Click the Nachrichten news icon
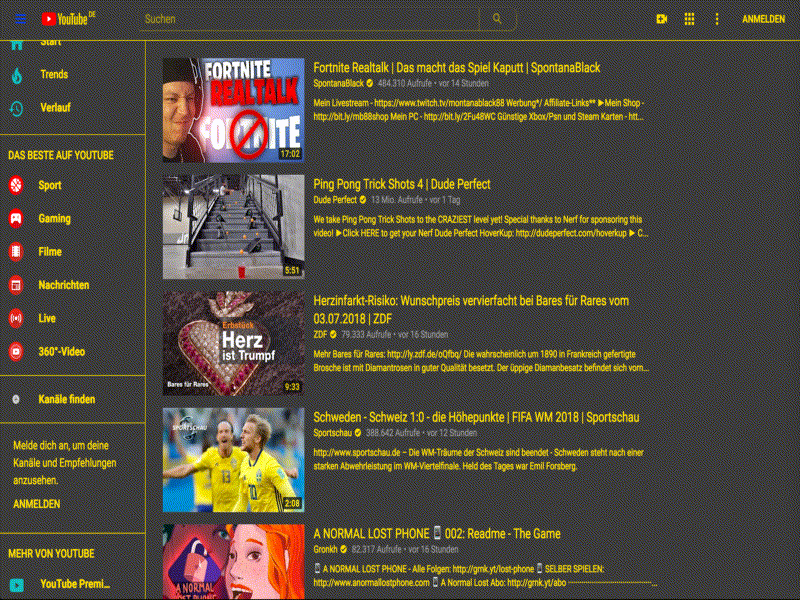This screenshot has width=800, height=600. tap(16, 285)
